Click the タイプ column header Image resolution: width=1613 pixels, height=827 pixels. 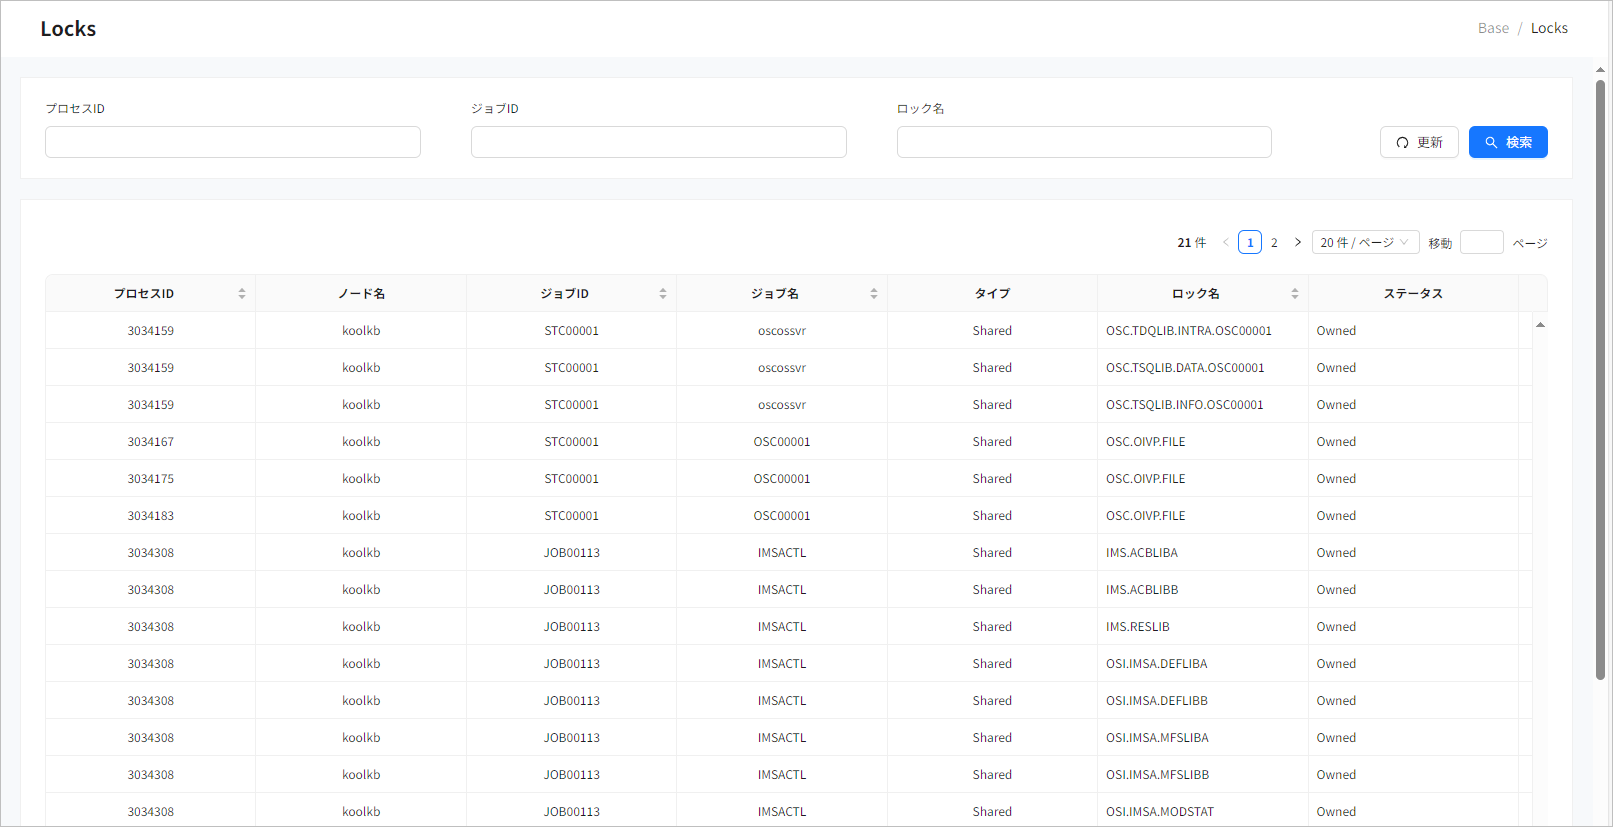[992, 294]
